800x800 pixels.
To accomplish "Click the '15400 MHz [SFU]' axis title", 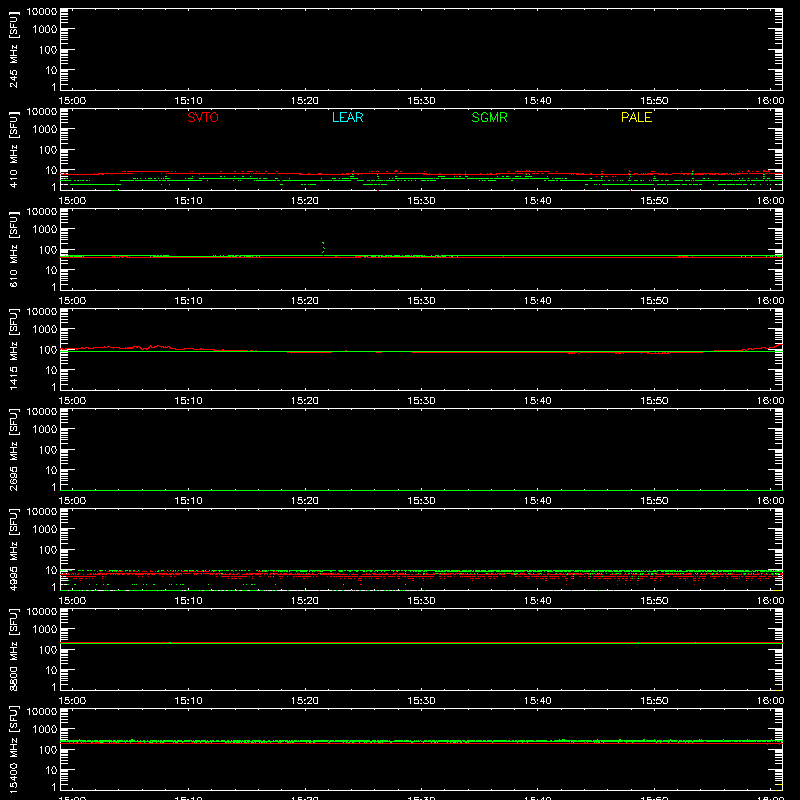I will (13, 749).
